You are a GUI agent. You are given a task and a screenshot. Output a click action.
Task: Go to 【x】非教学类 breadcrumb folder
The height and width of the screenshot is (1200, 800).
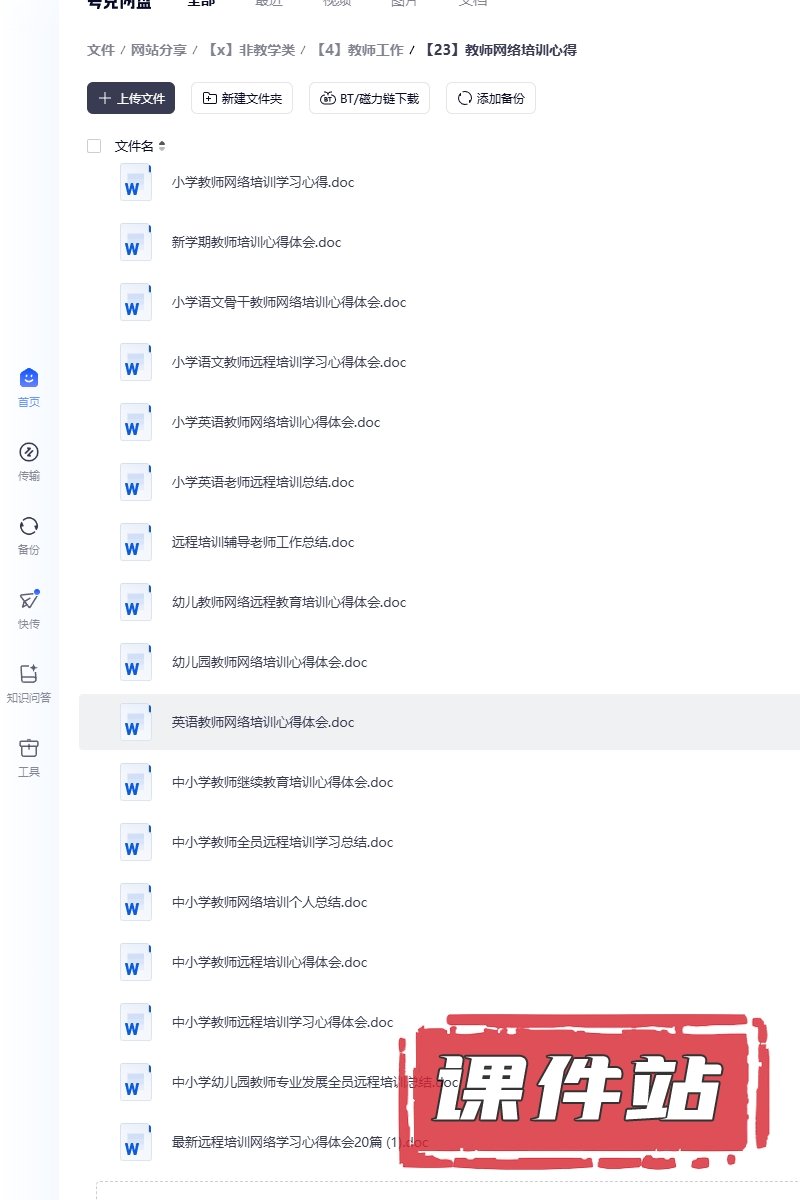pyautogui.click(x=250, y=50)
